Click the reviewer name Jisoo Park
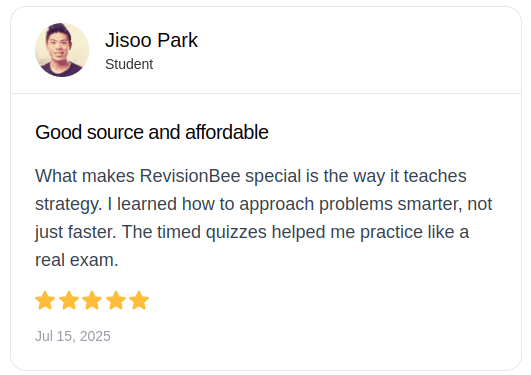531x375 pixels. click(151, 40)
